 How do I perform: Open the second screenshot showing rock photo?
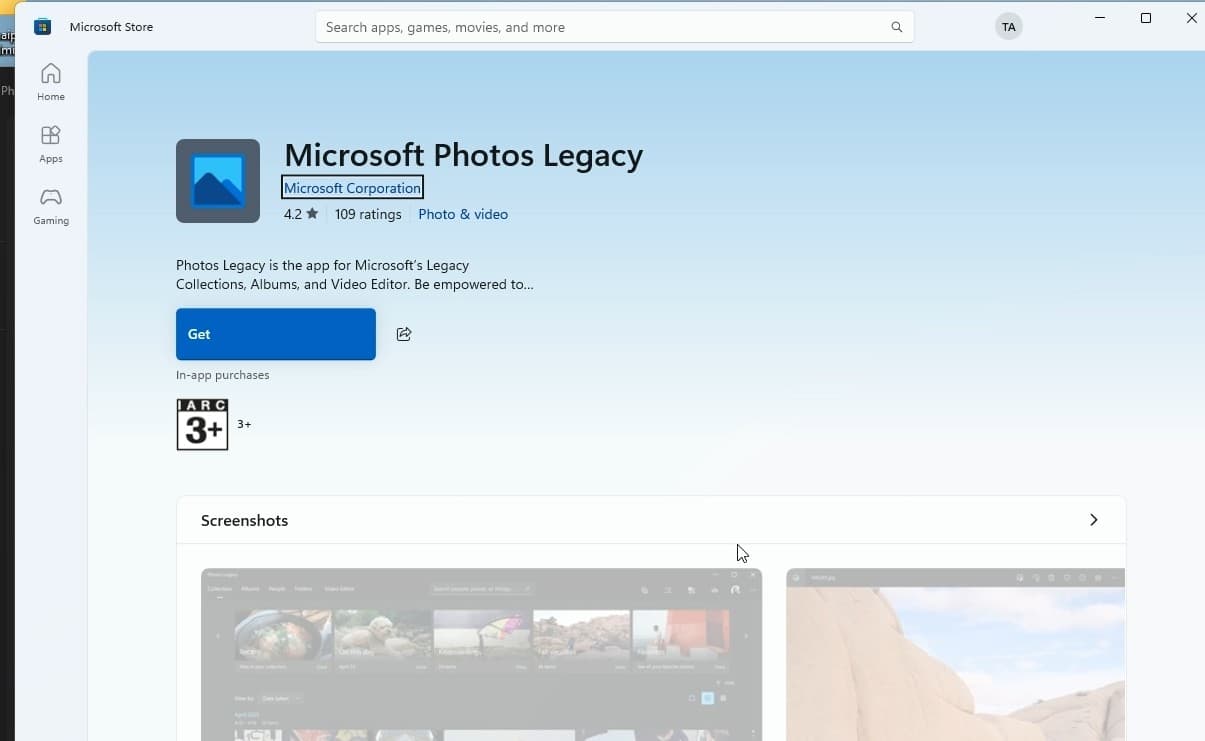point(955,654)
